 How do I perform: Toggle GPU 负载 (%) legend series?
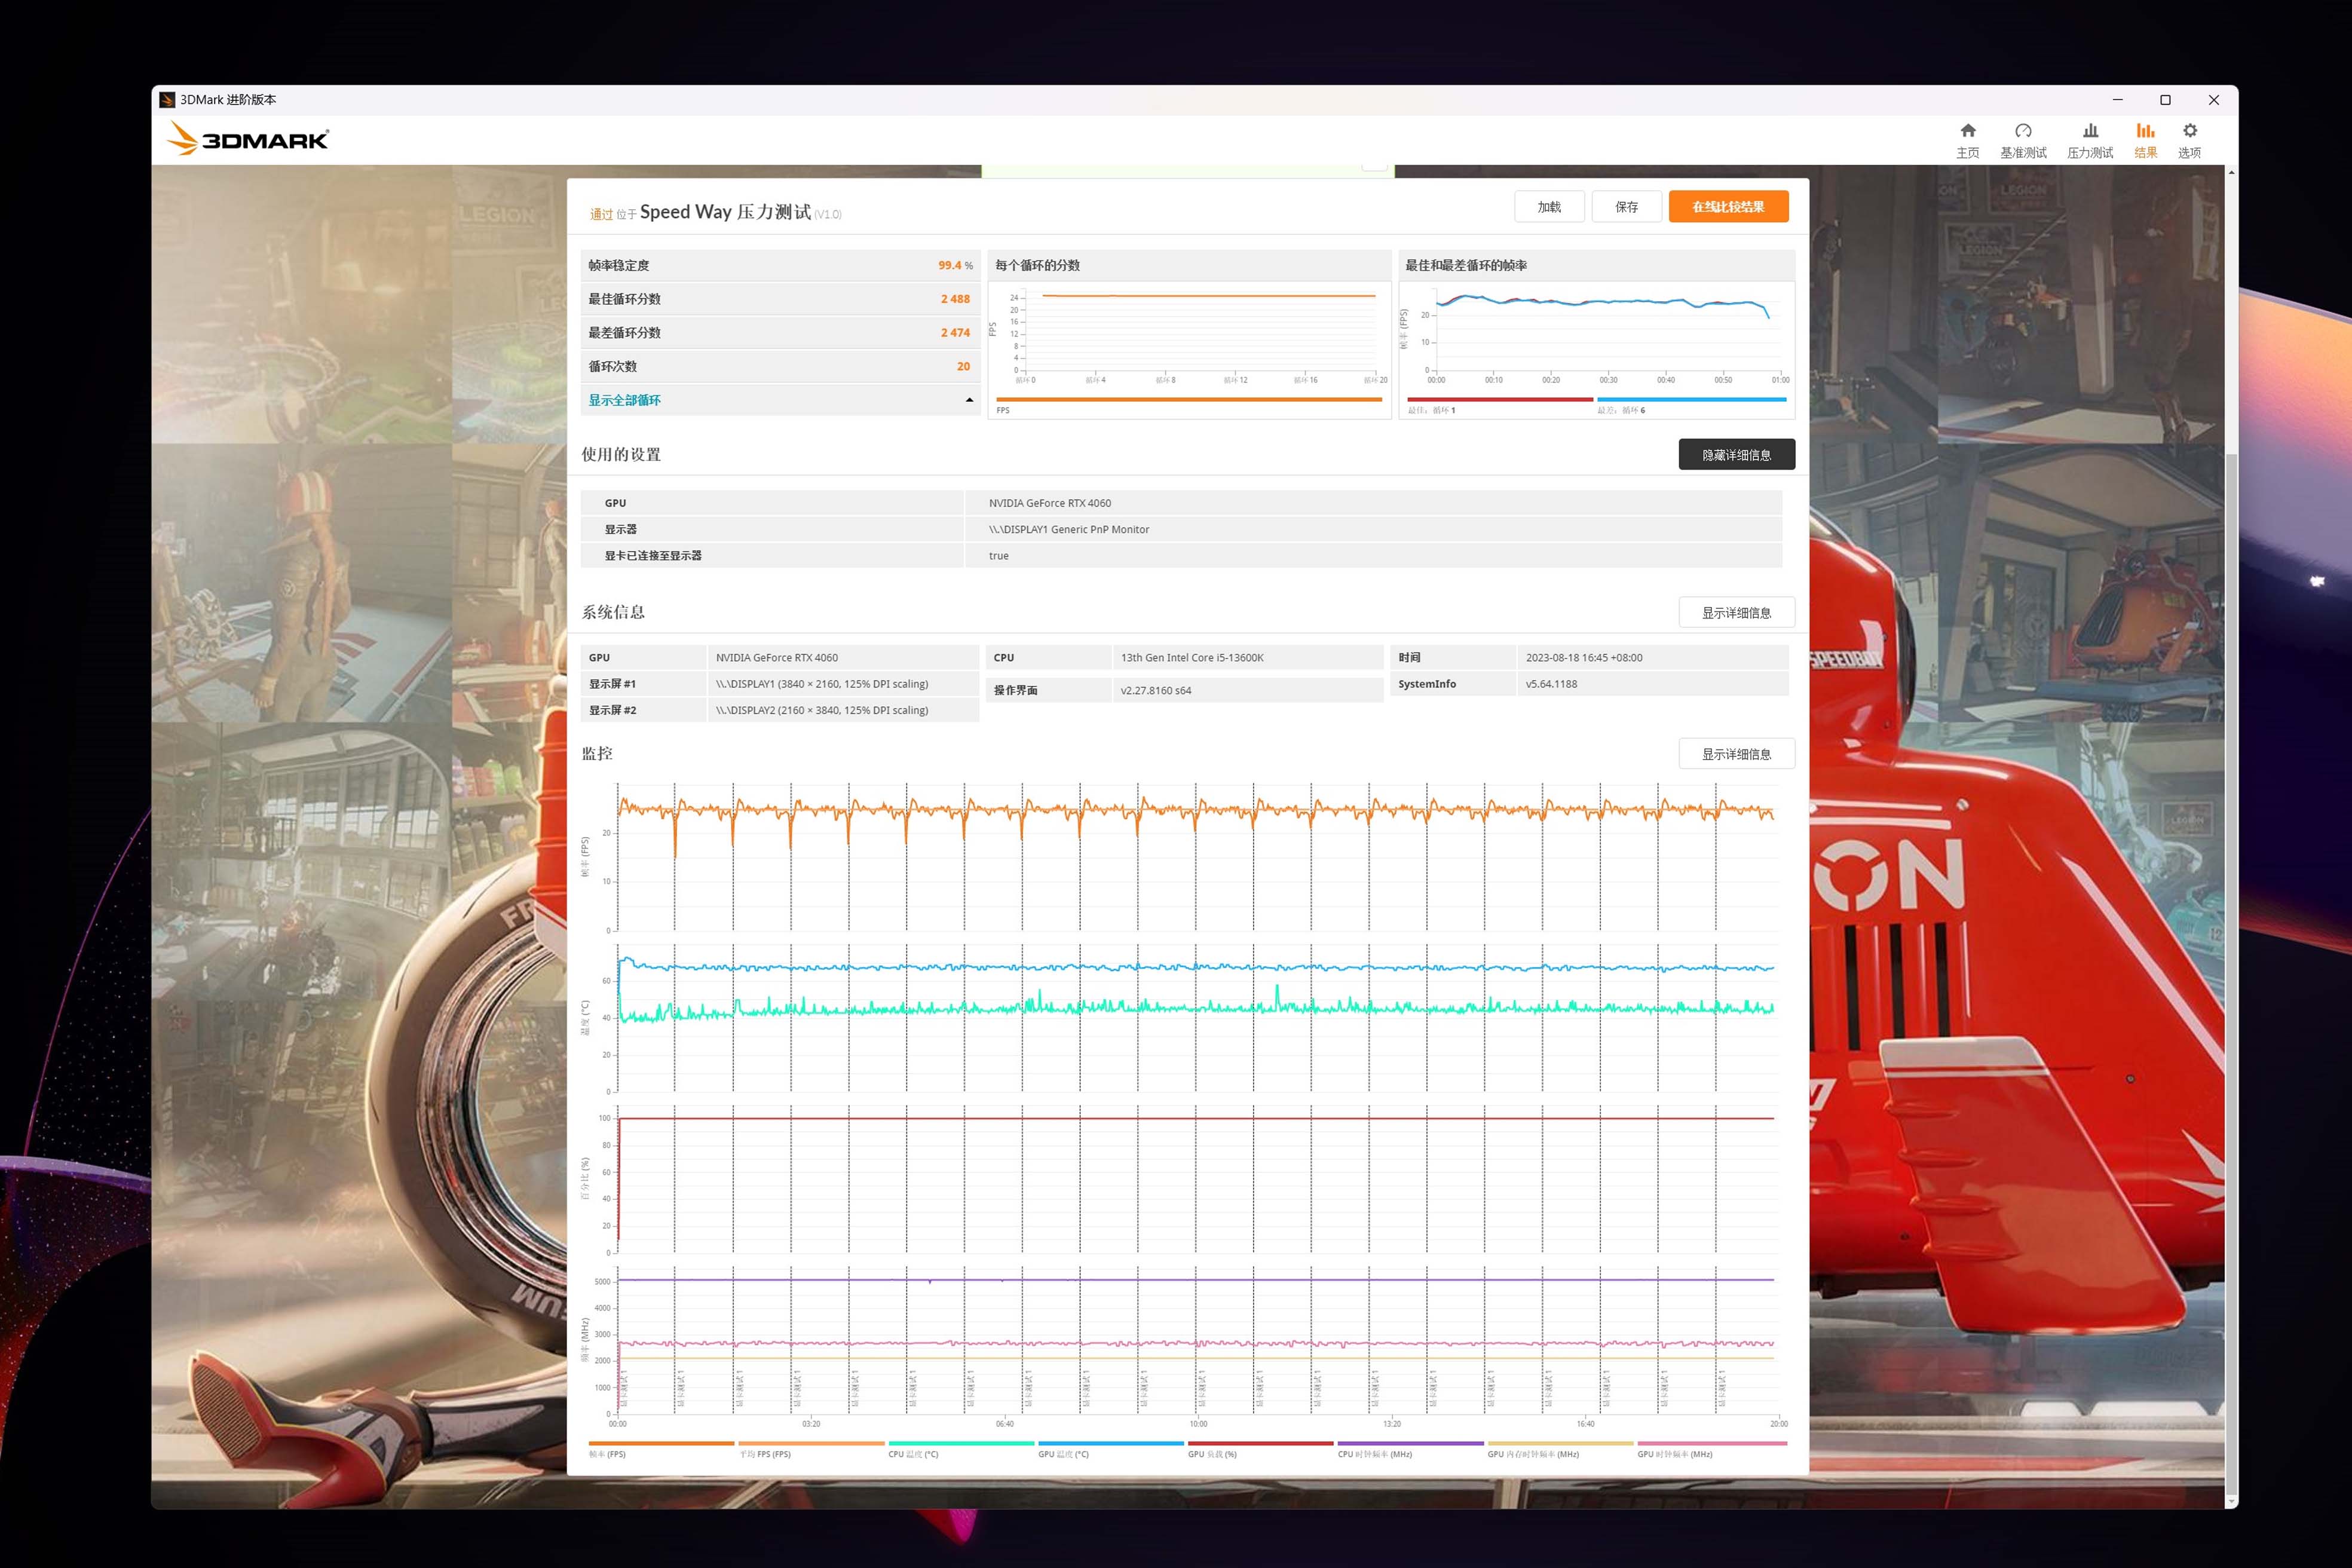(x=1212, y=1454)
